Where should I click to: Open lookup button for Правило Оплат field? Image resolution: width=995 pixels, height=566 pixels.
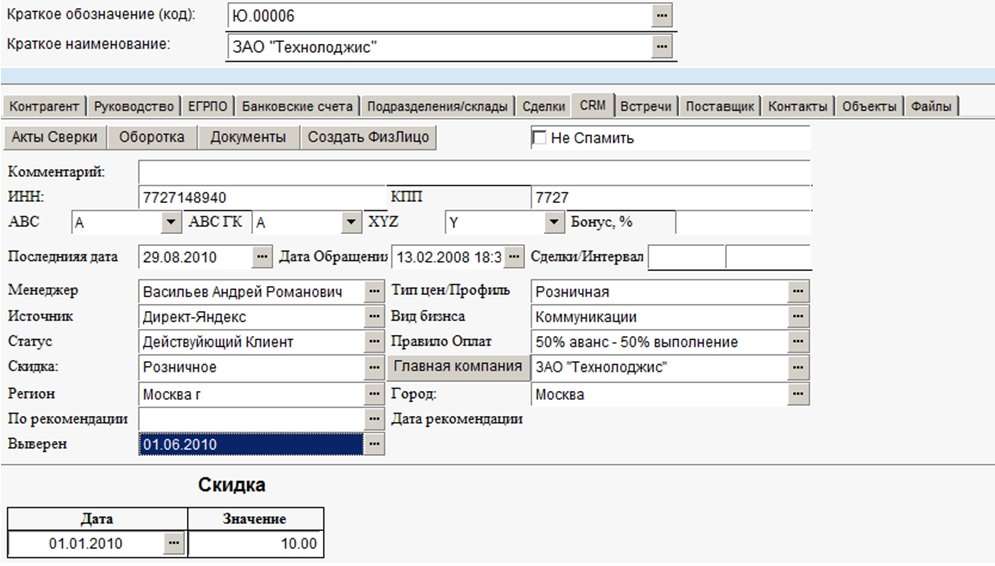tap(798, 341)
